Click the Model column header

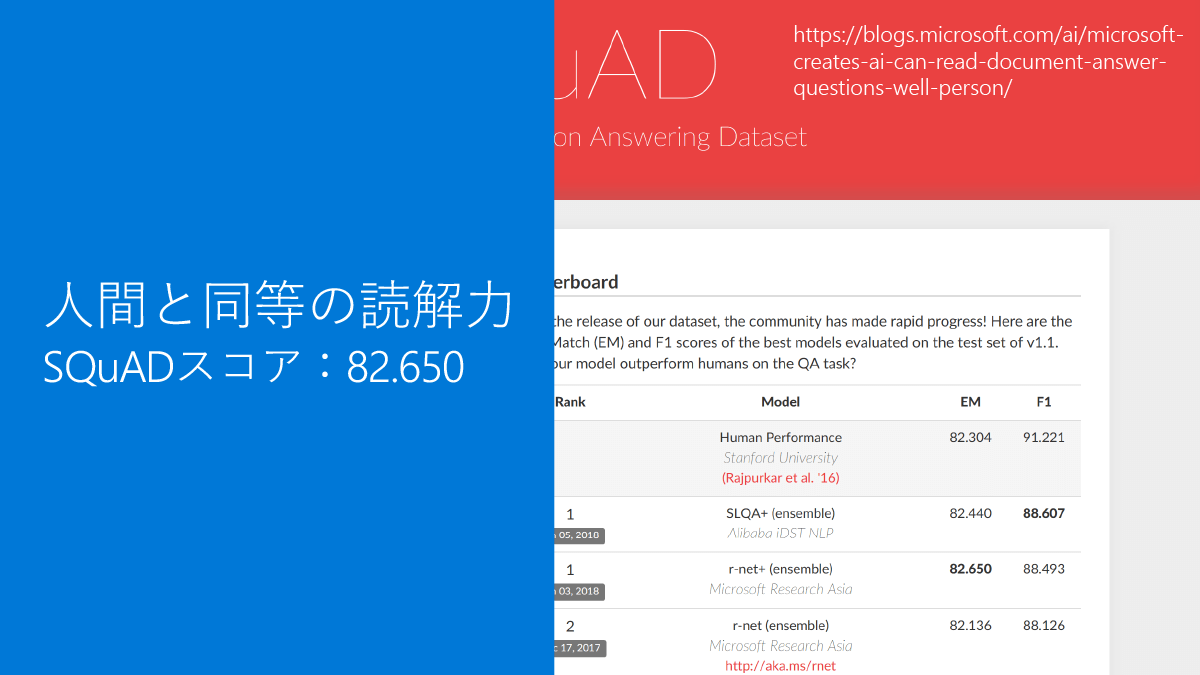tap(780, 401)
